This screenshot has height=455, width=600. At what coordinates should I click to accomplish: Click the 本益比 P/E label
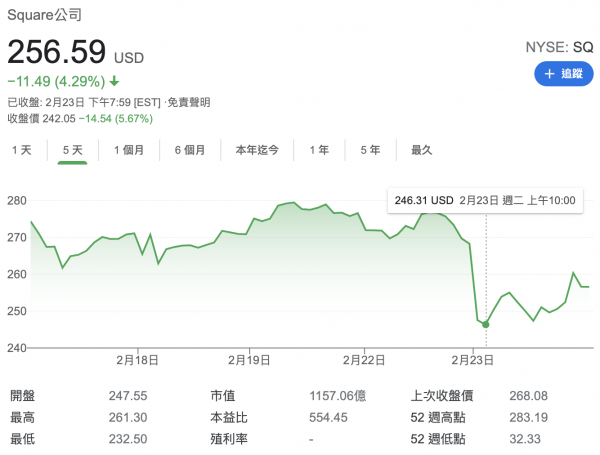pos(229,417)
